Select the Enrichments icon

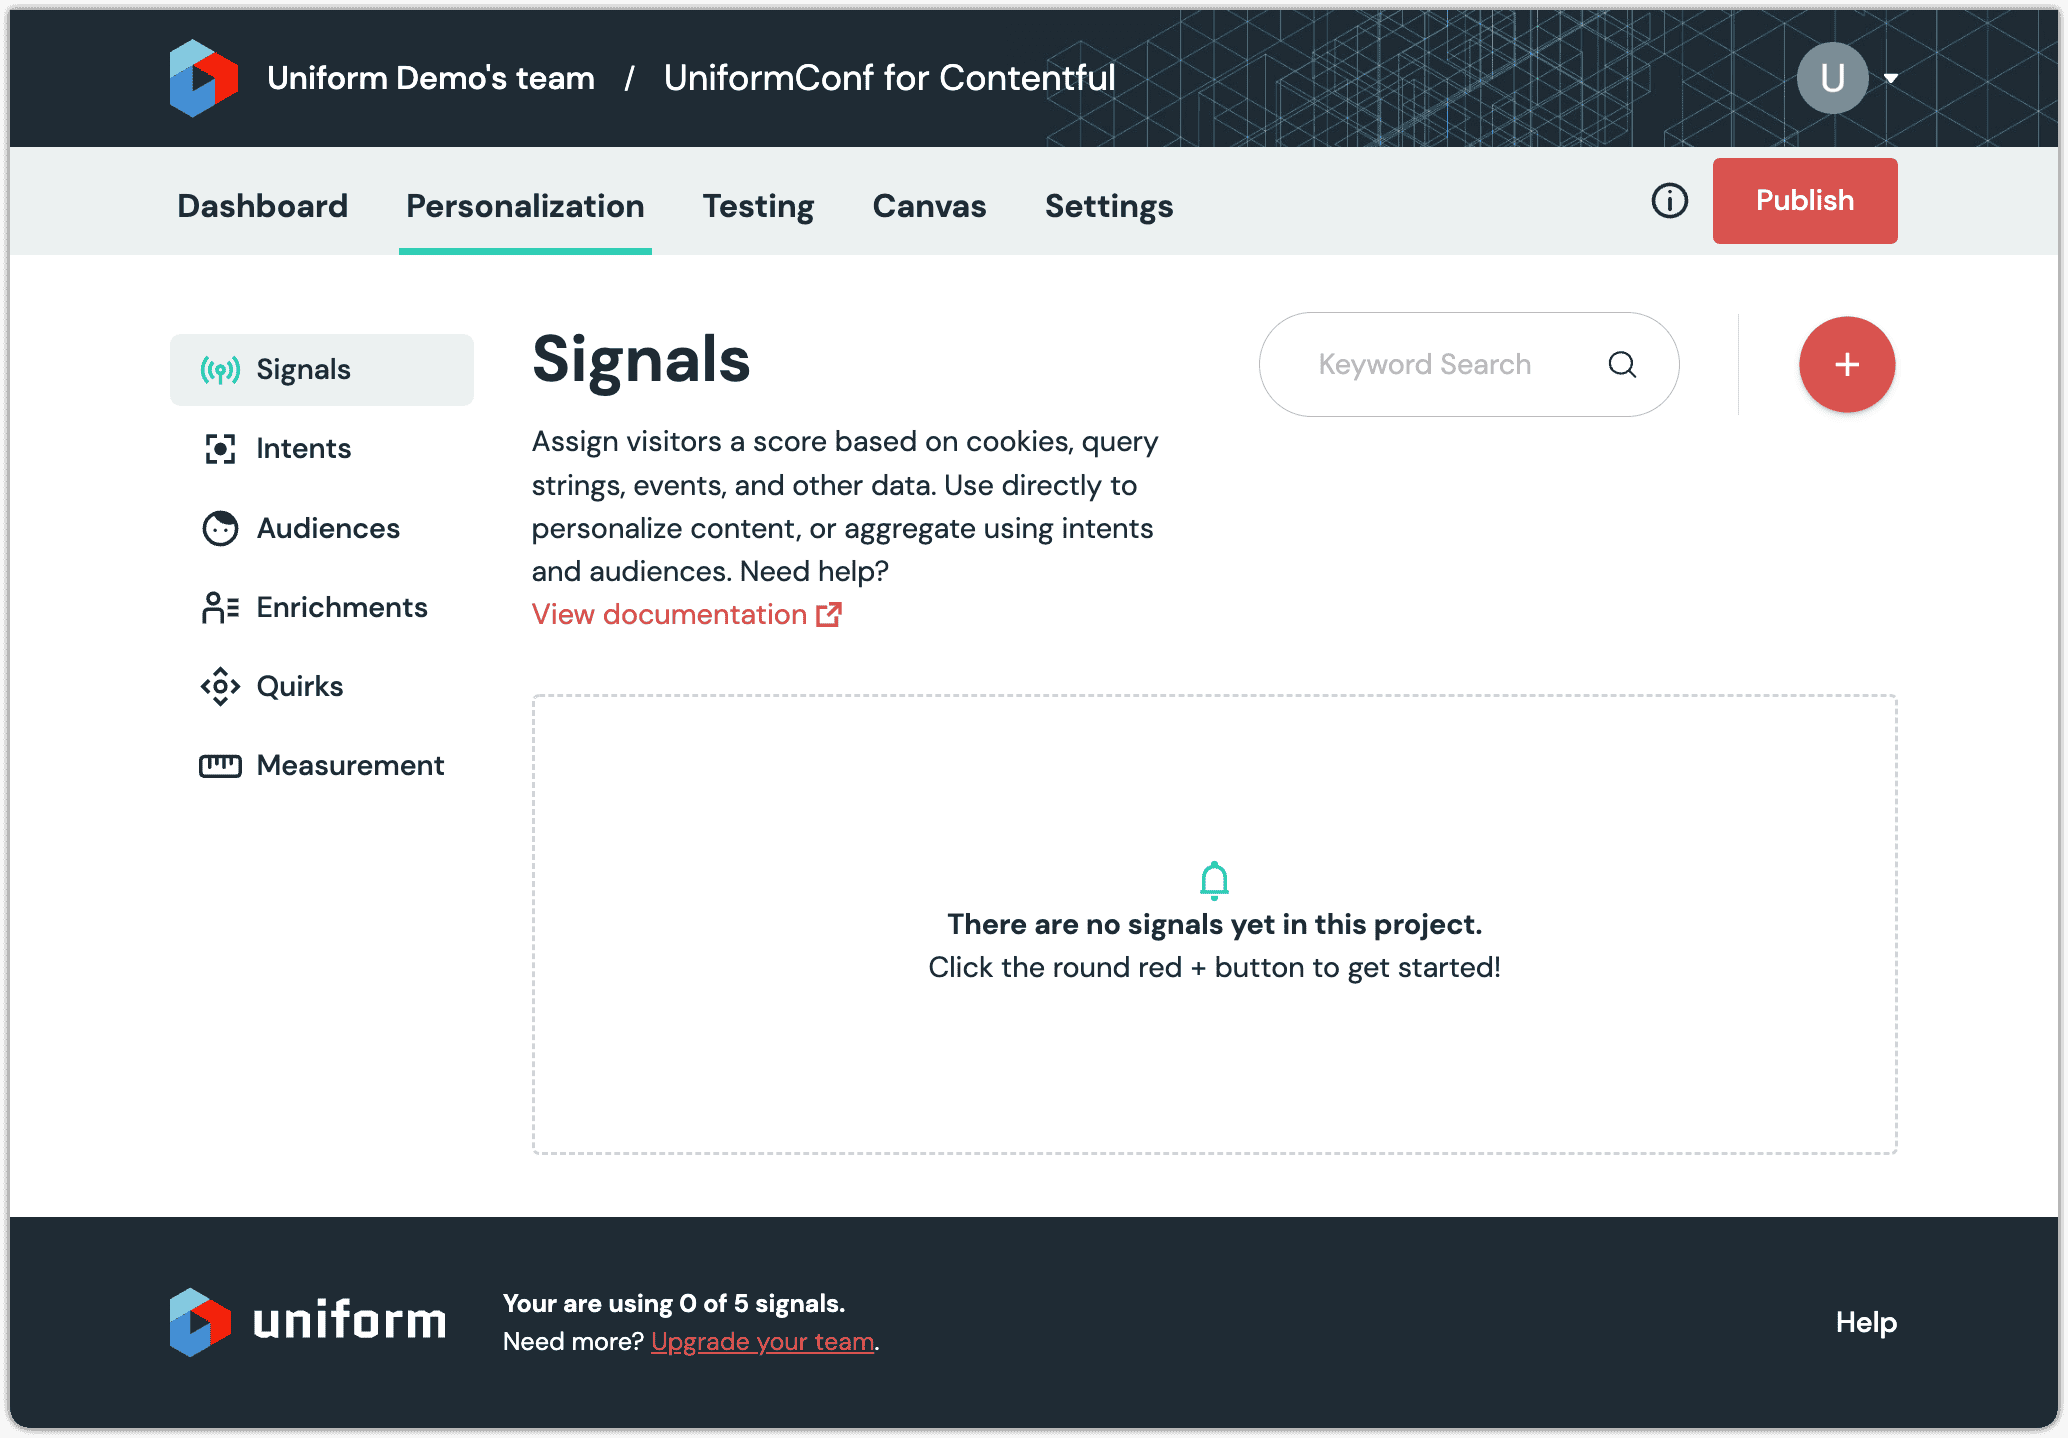[219, 607]
